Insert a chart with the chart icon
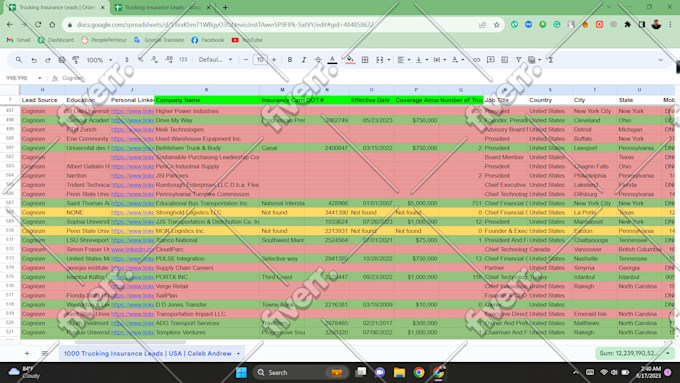Screen dimensions: 680x383 504,60
